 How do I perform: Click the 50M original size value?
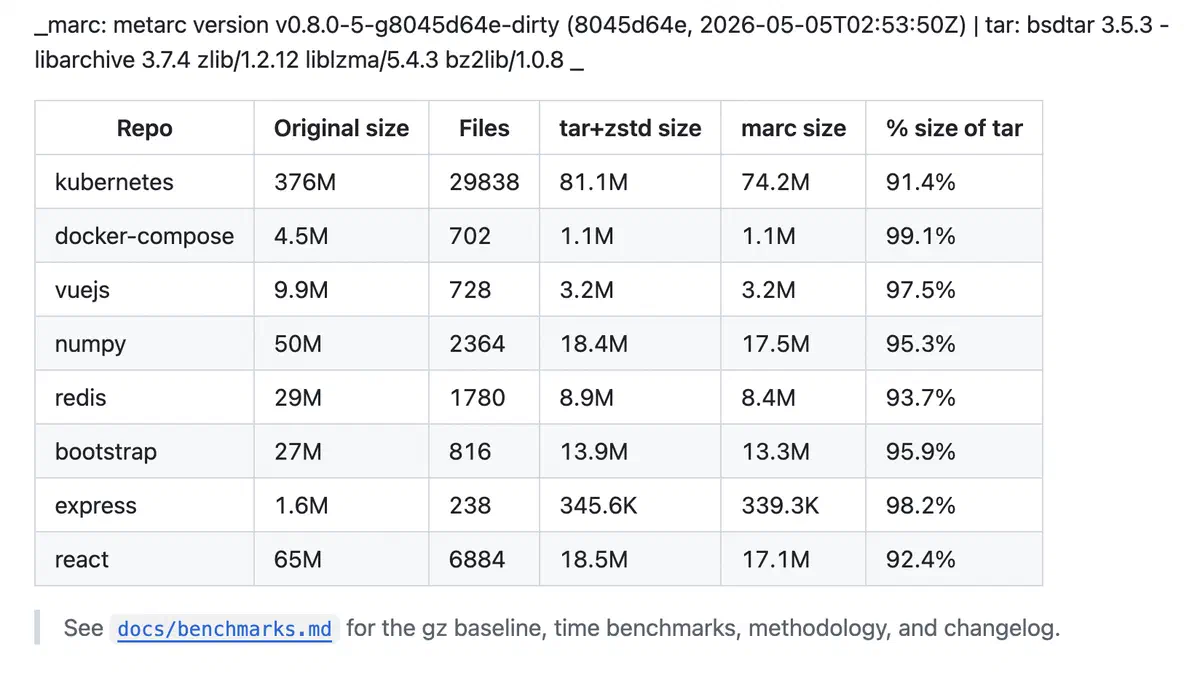click(x=298, y=344)
